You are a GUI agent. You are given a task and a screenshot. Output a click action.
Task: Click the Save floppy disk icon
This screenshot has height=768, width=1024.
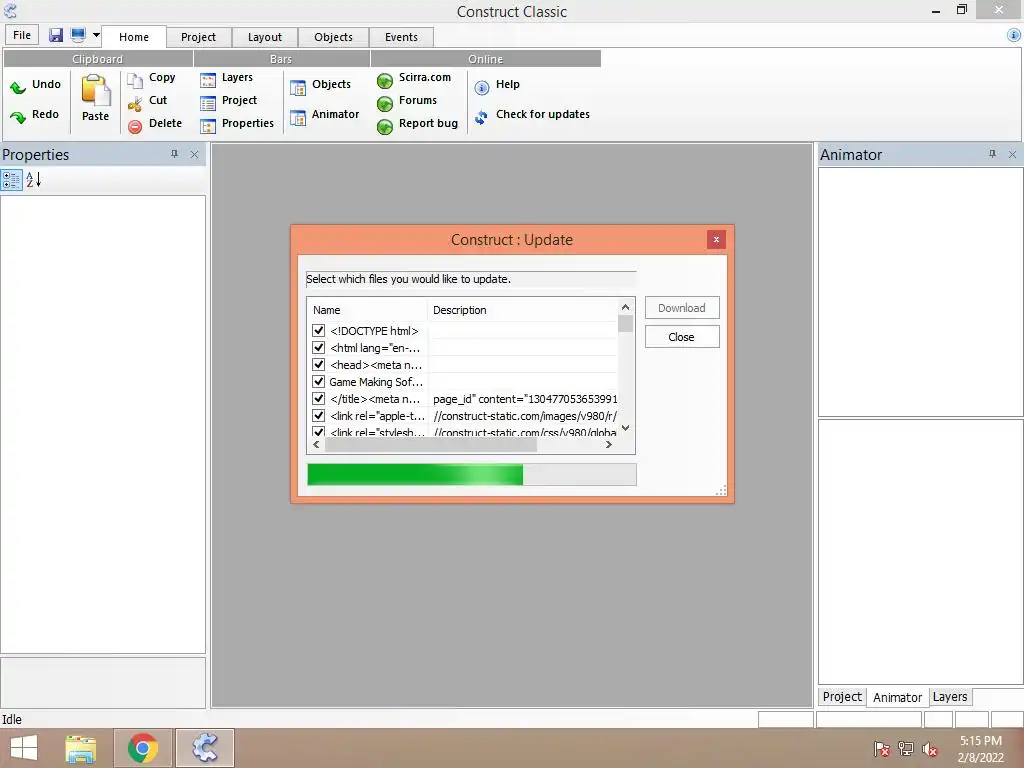(56, 35)
